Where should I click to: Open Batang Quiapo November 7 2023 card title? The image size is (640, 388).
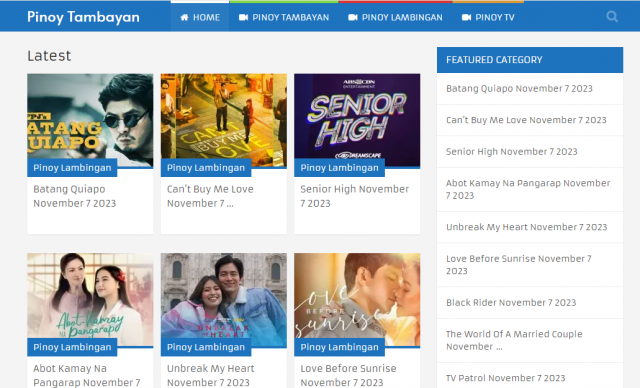click(75, 196)
